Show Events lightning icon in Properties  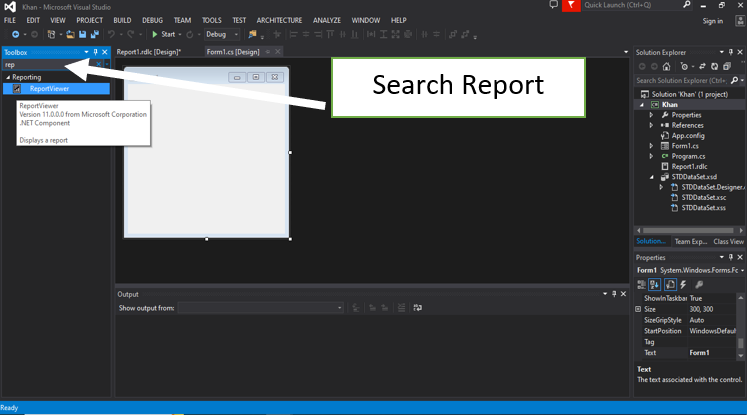[683, 285]
